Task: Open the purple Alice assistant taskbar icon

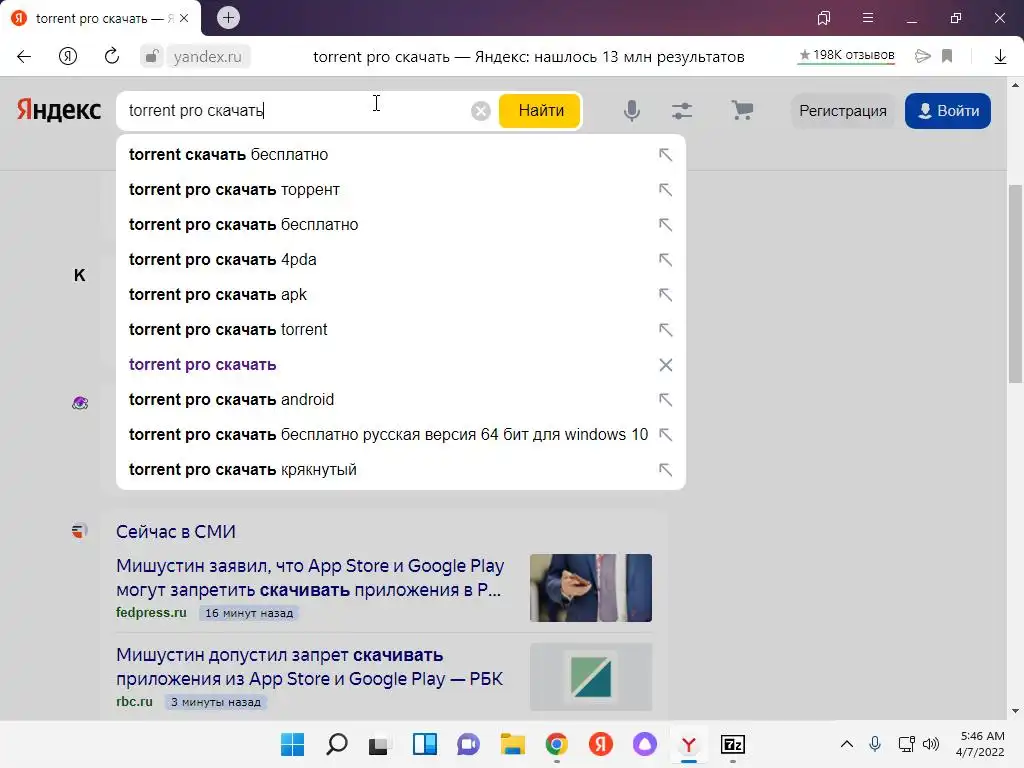Action: pyautogui.click(x=645, y=744)
